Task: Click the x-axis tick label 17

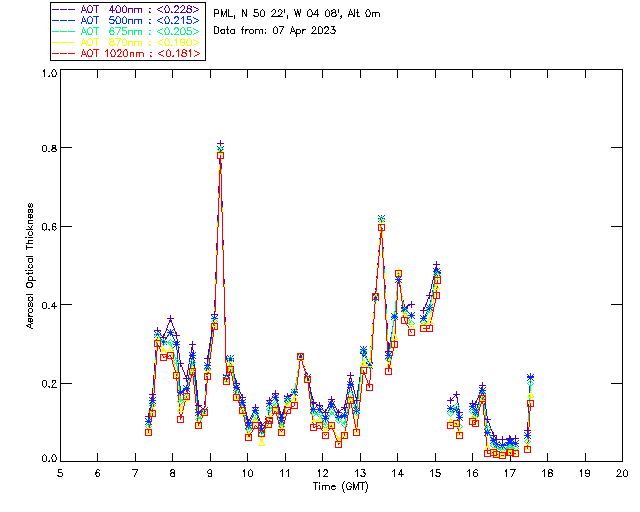Action: 510,473
